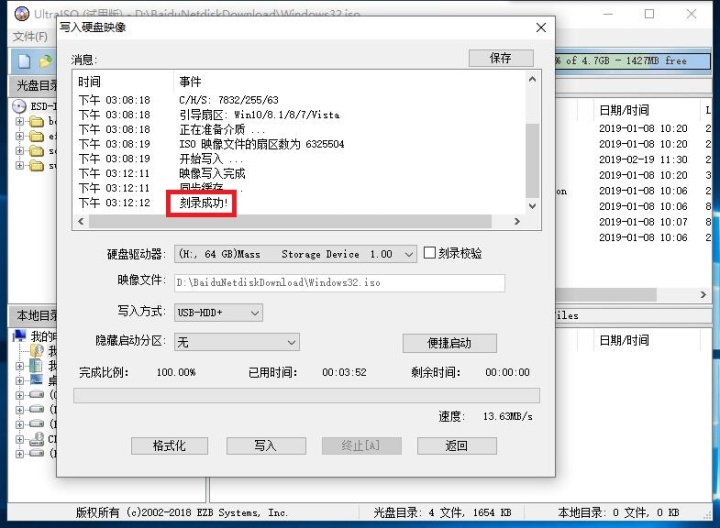Expand the CD drive node in local tree

click(20, 439)
